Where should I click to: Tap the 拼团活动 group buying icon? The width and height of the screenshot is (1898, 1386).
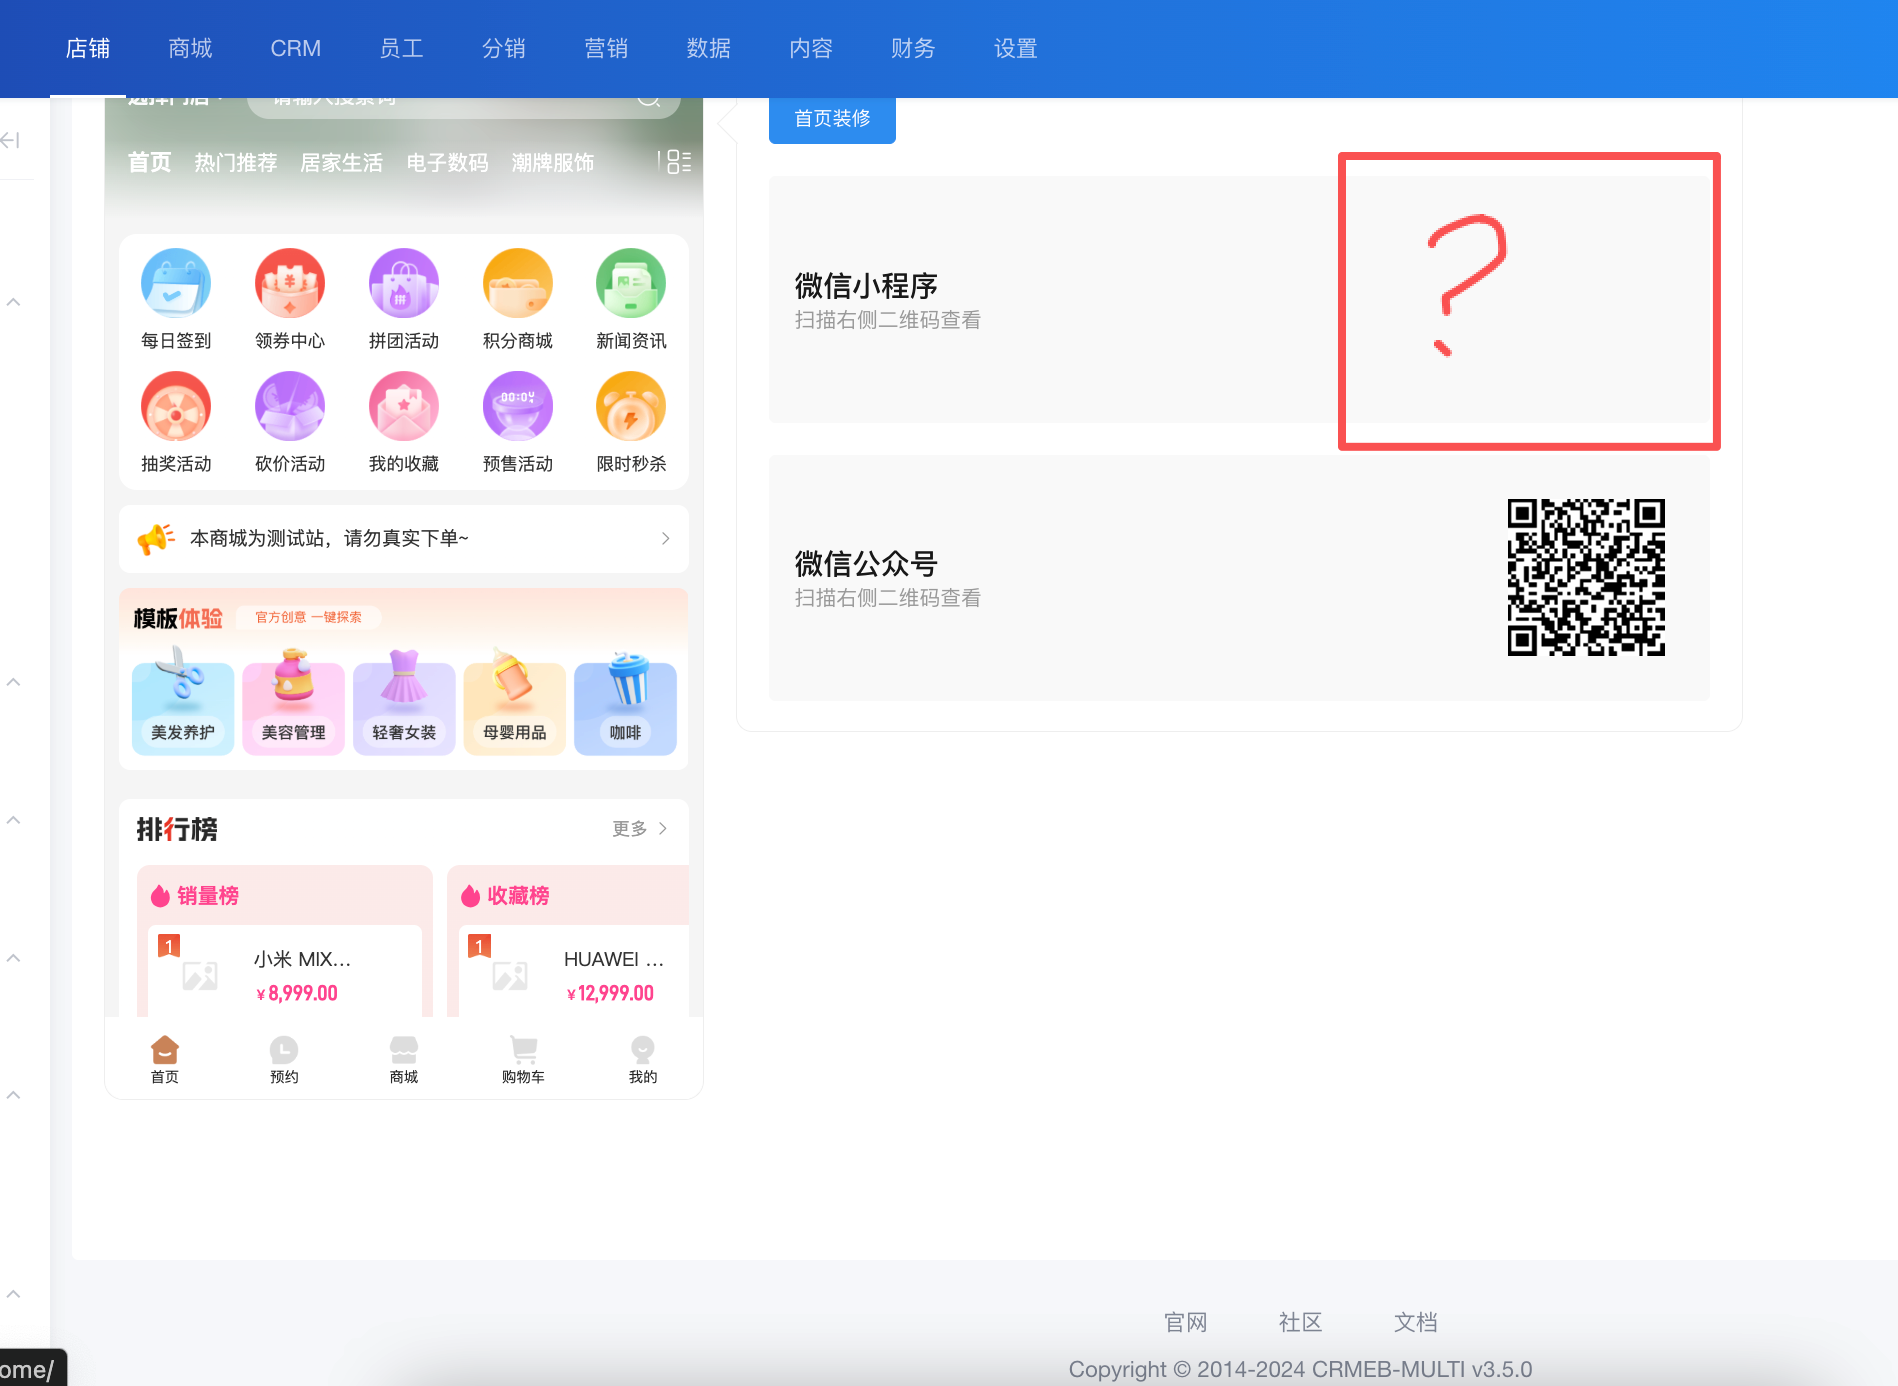click(x=404, y=284)
